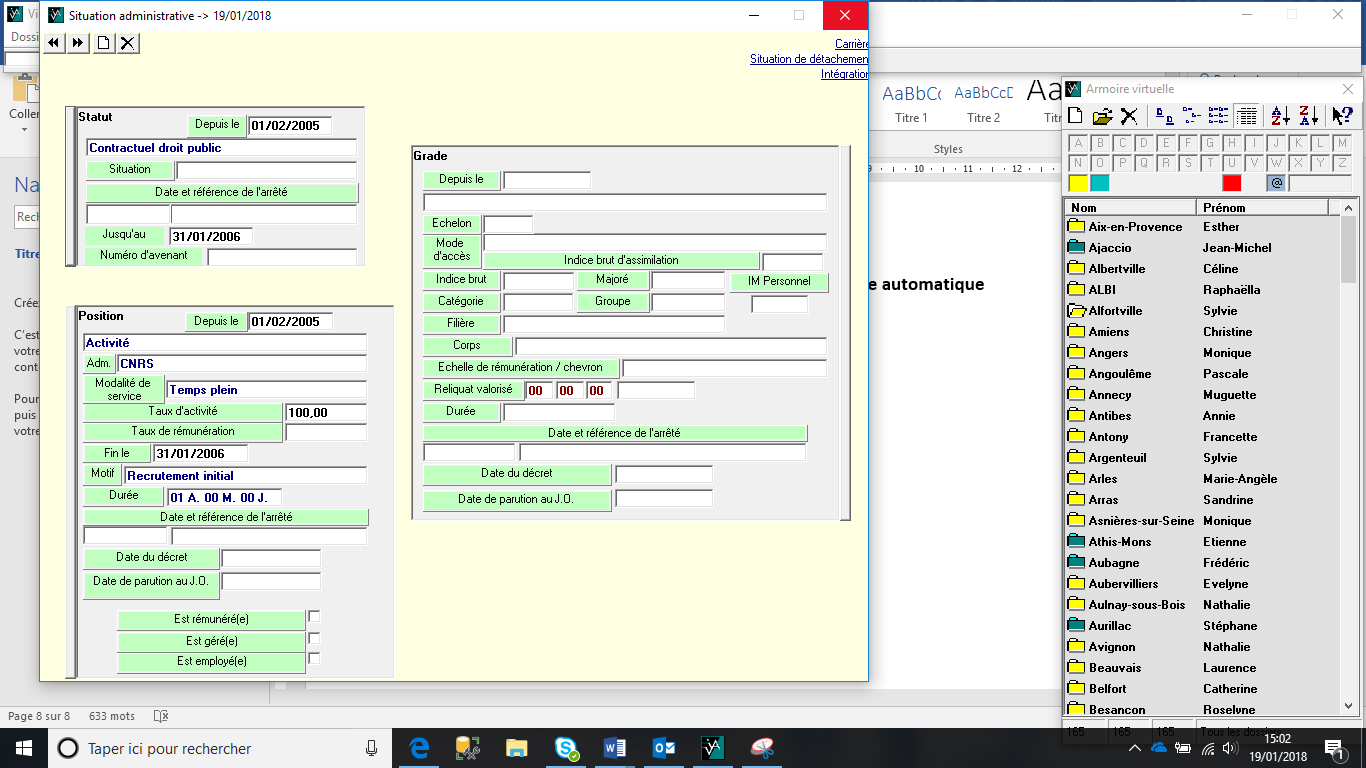
Task: Switch Armoire virtuelle to small icons view
Action: (1191, 116)
